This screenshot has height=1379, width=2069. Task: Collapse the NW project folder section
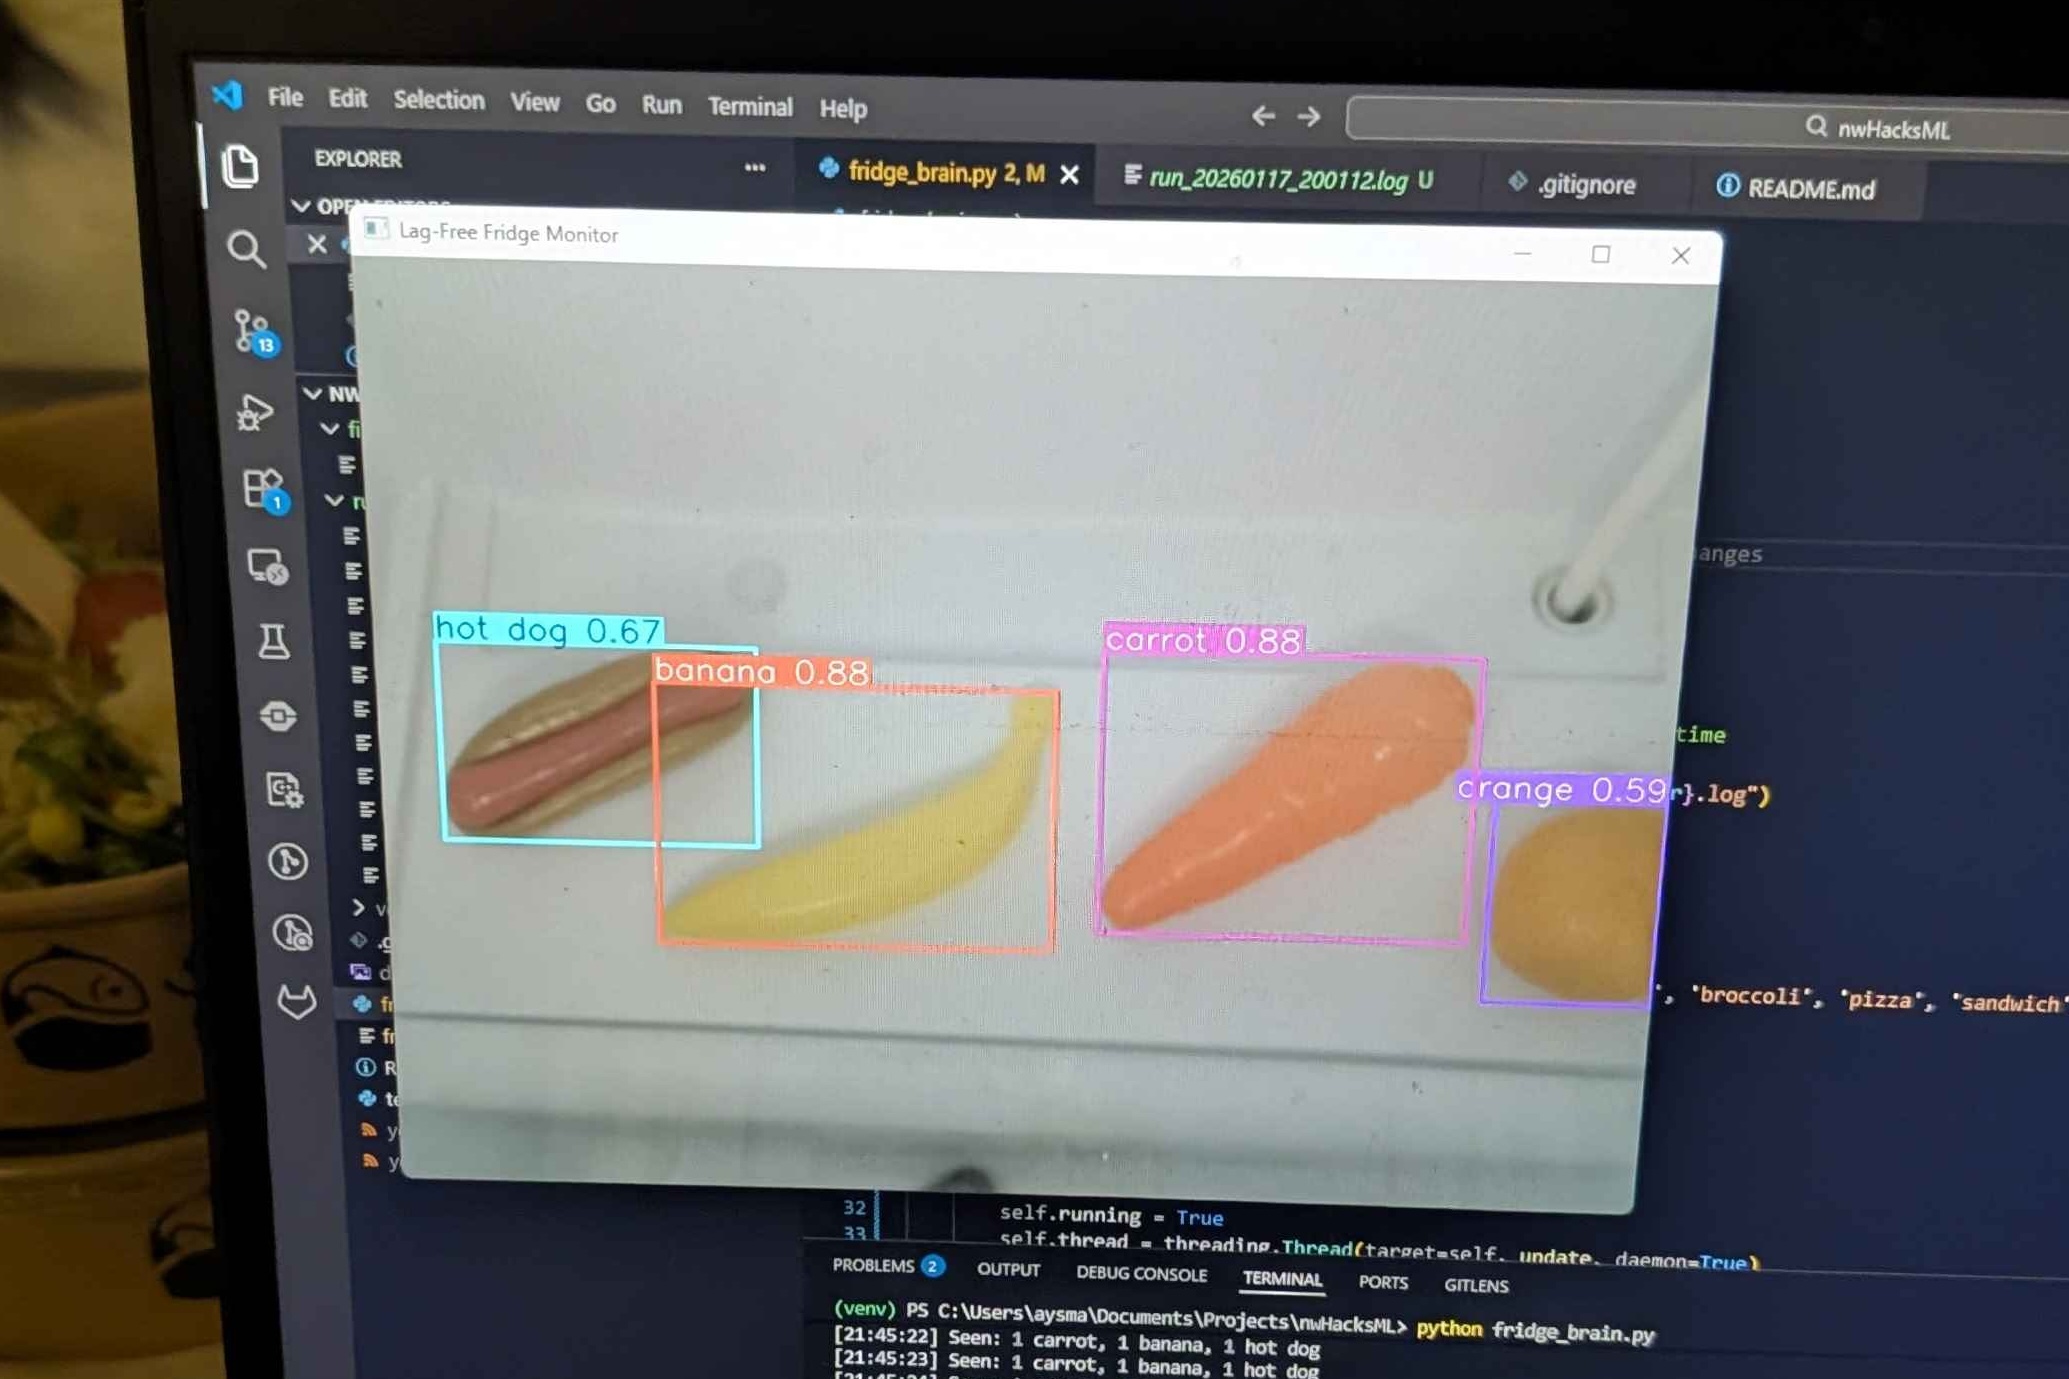tap(314, 393)
